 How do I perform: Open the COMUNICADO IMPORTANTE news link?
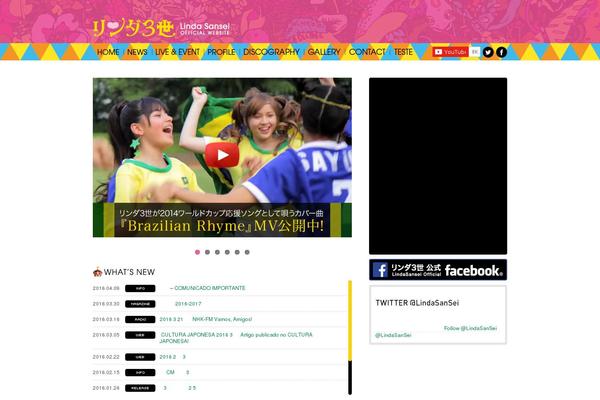coord(208,288)
